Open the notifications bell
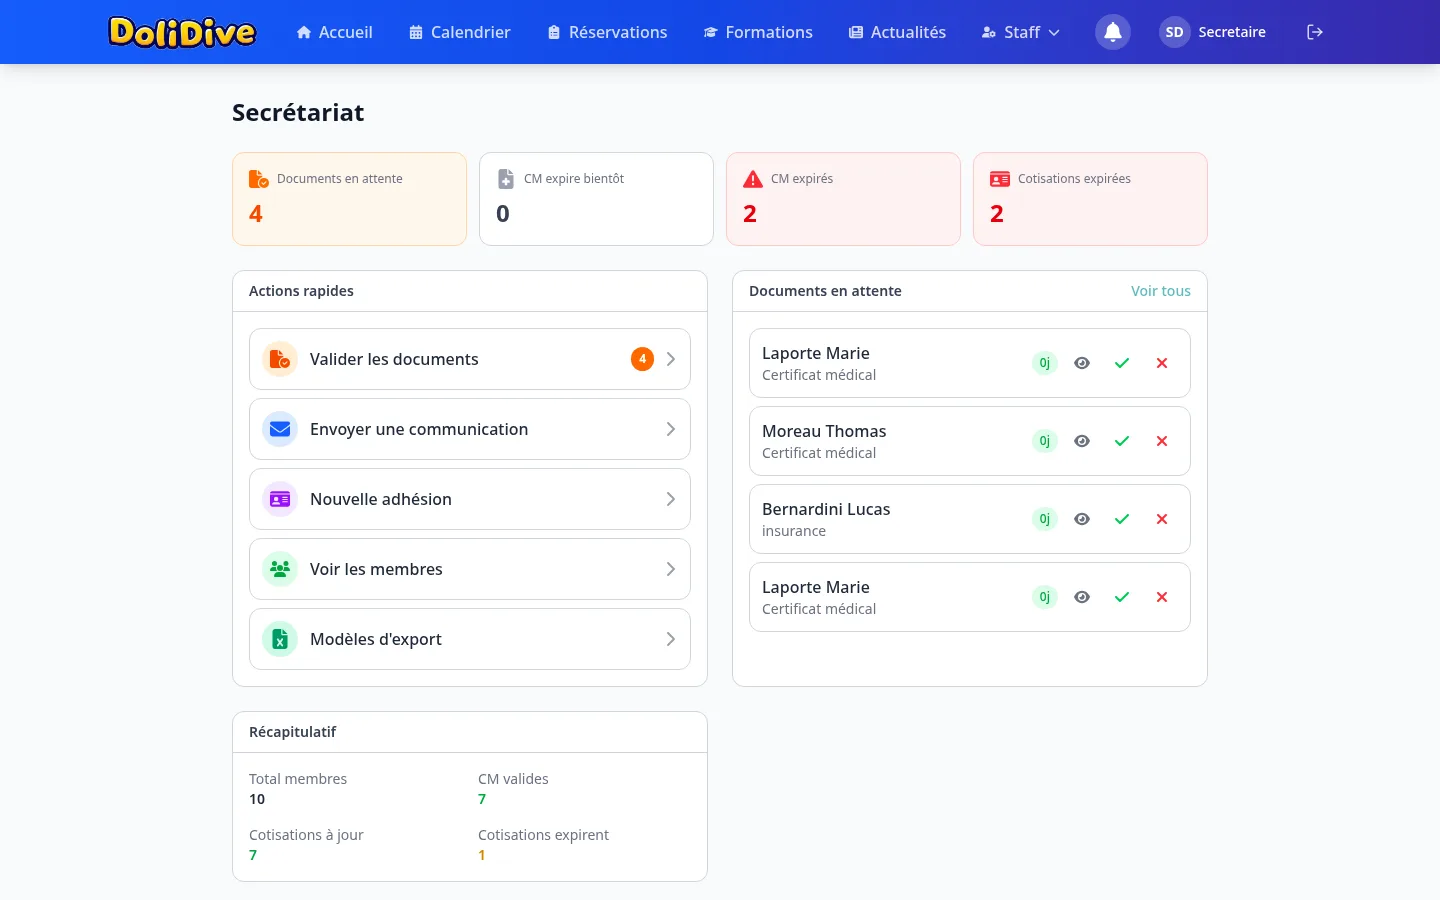1440x900 pixels. (1113, 32)
